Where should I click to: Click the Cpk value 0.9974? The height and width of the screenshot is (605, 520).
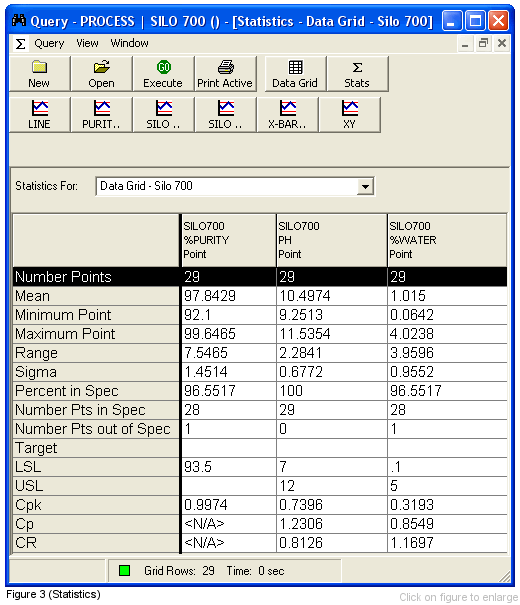229,505
